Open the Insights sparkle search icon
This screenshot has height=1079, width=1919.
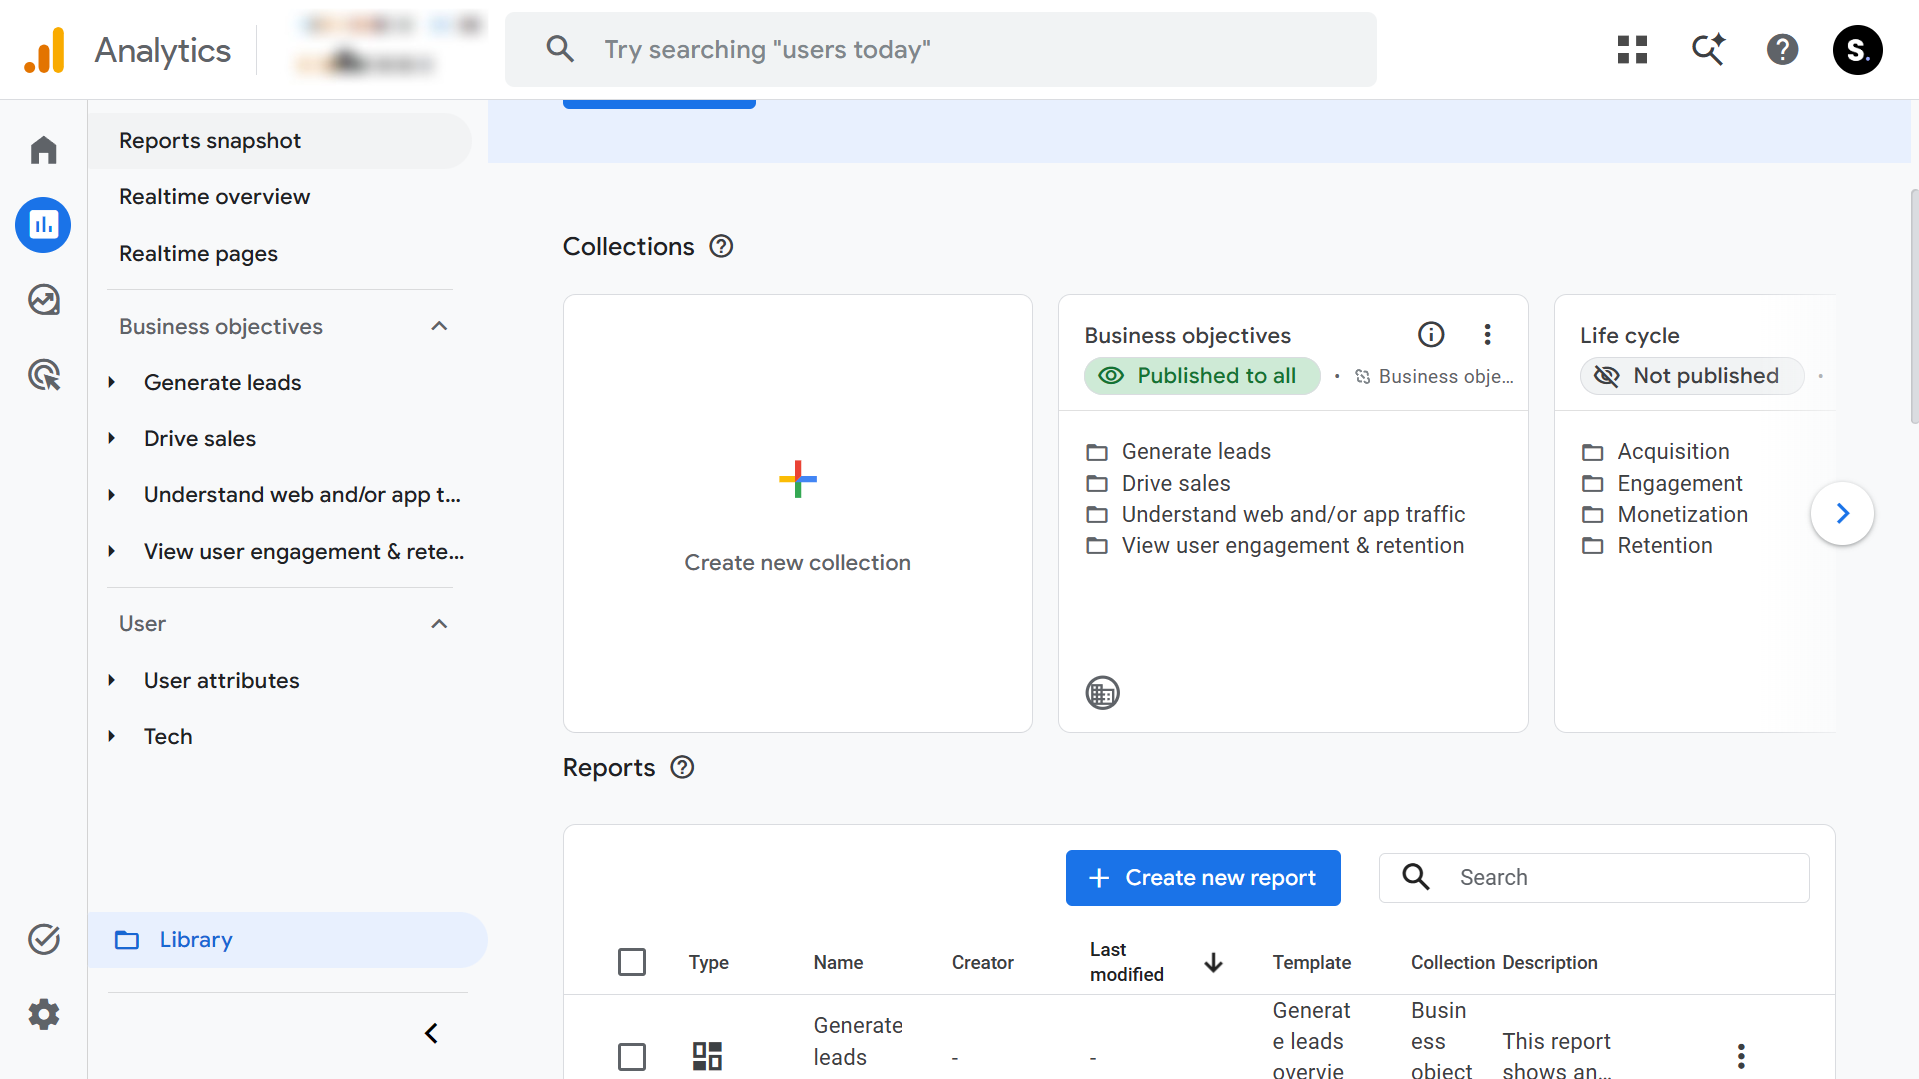pyautogui.click(x=1708, y=50)
